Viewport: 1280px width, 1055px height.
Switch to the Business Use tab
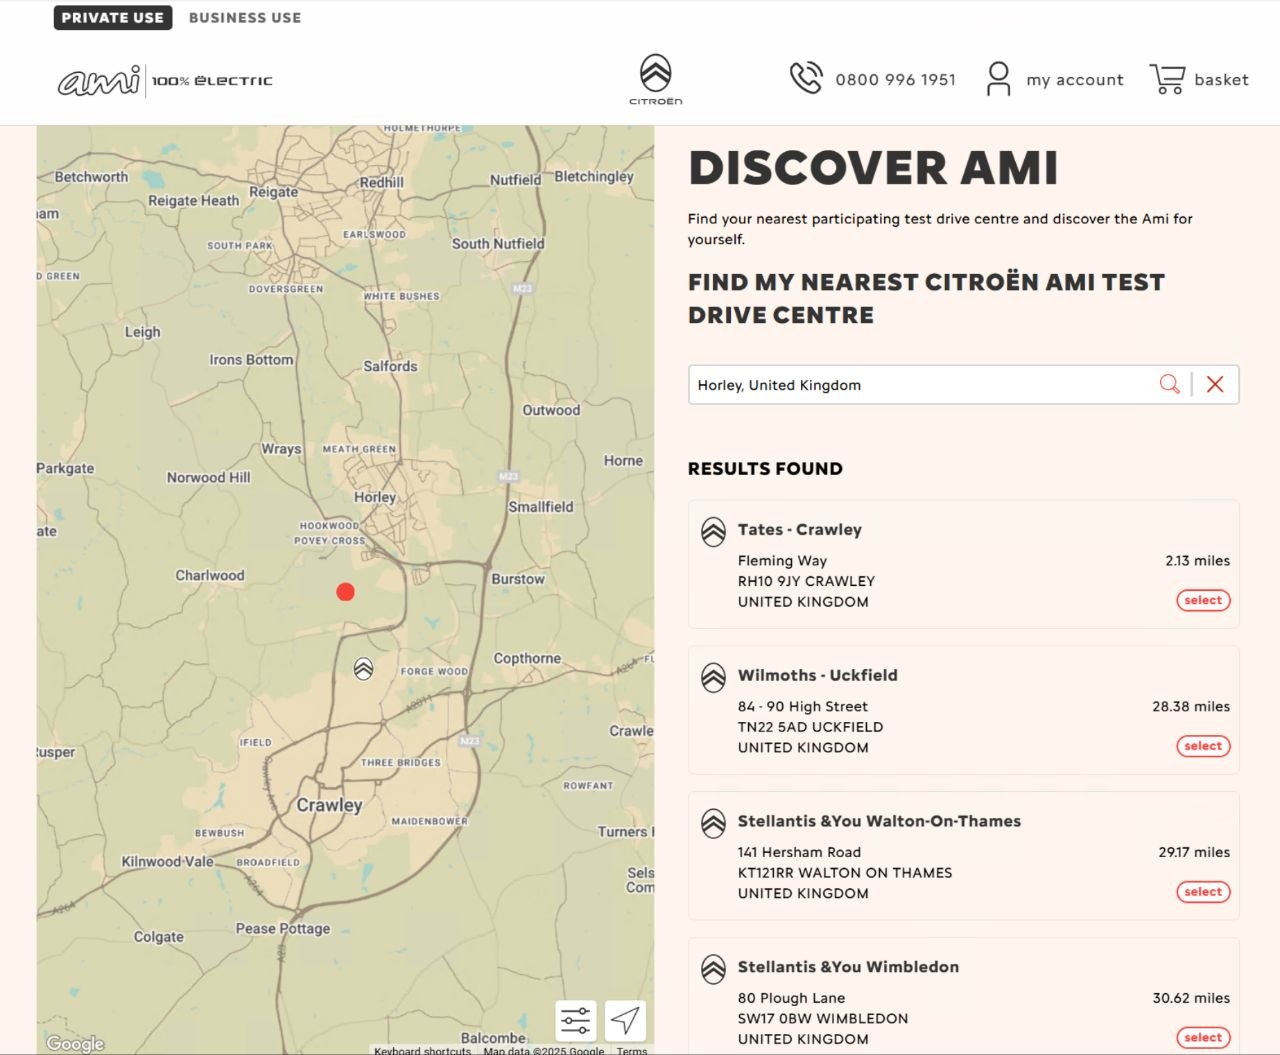pyautogui.click(x=245, y=17)
